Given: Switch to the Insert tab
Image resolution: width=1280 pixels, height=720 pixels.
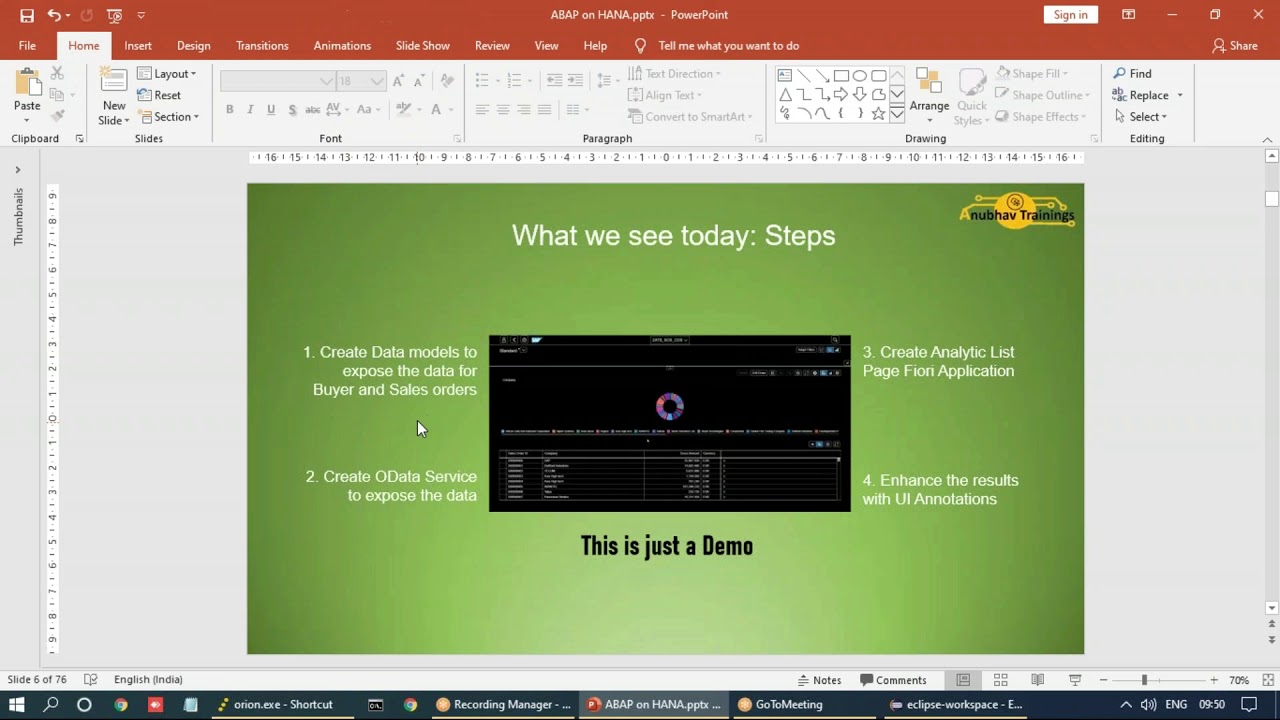Looking at the screenshot, I should (x=138, y=46).
